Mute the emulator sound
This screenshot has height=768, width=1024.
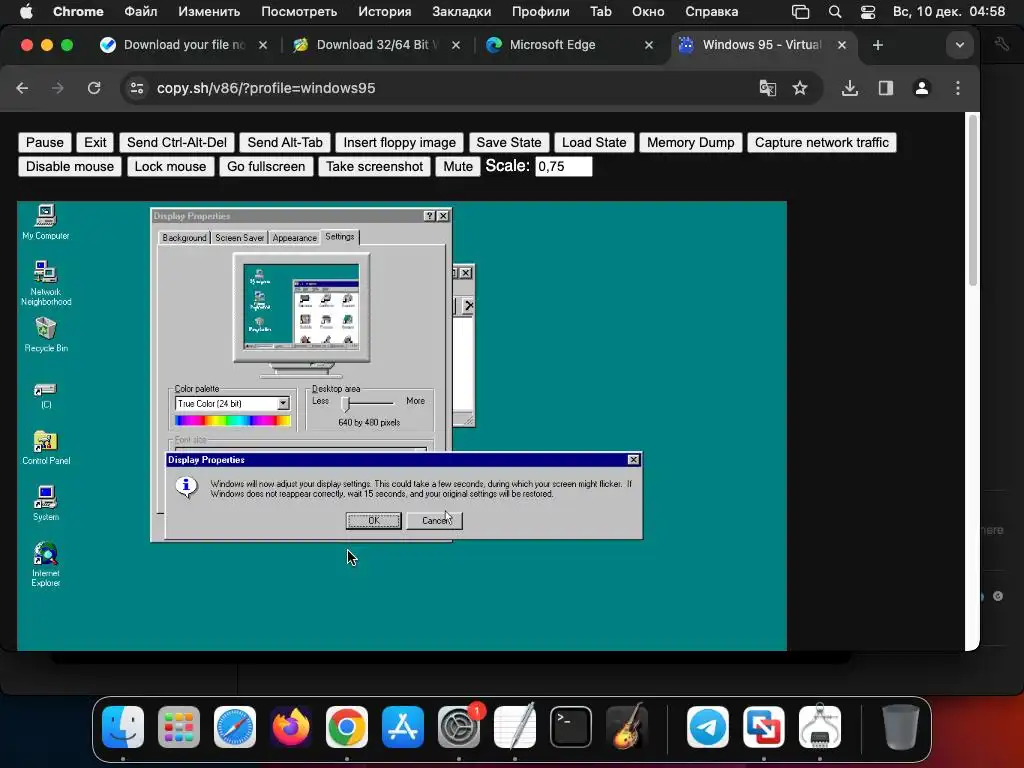pyautogui.click(x=458, y=167)
